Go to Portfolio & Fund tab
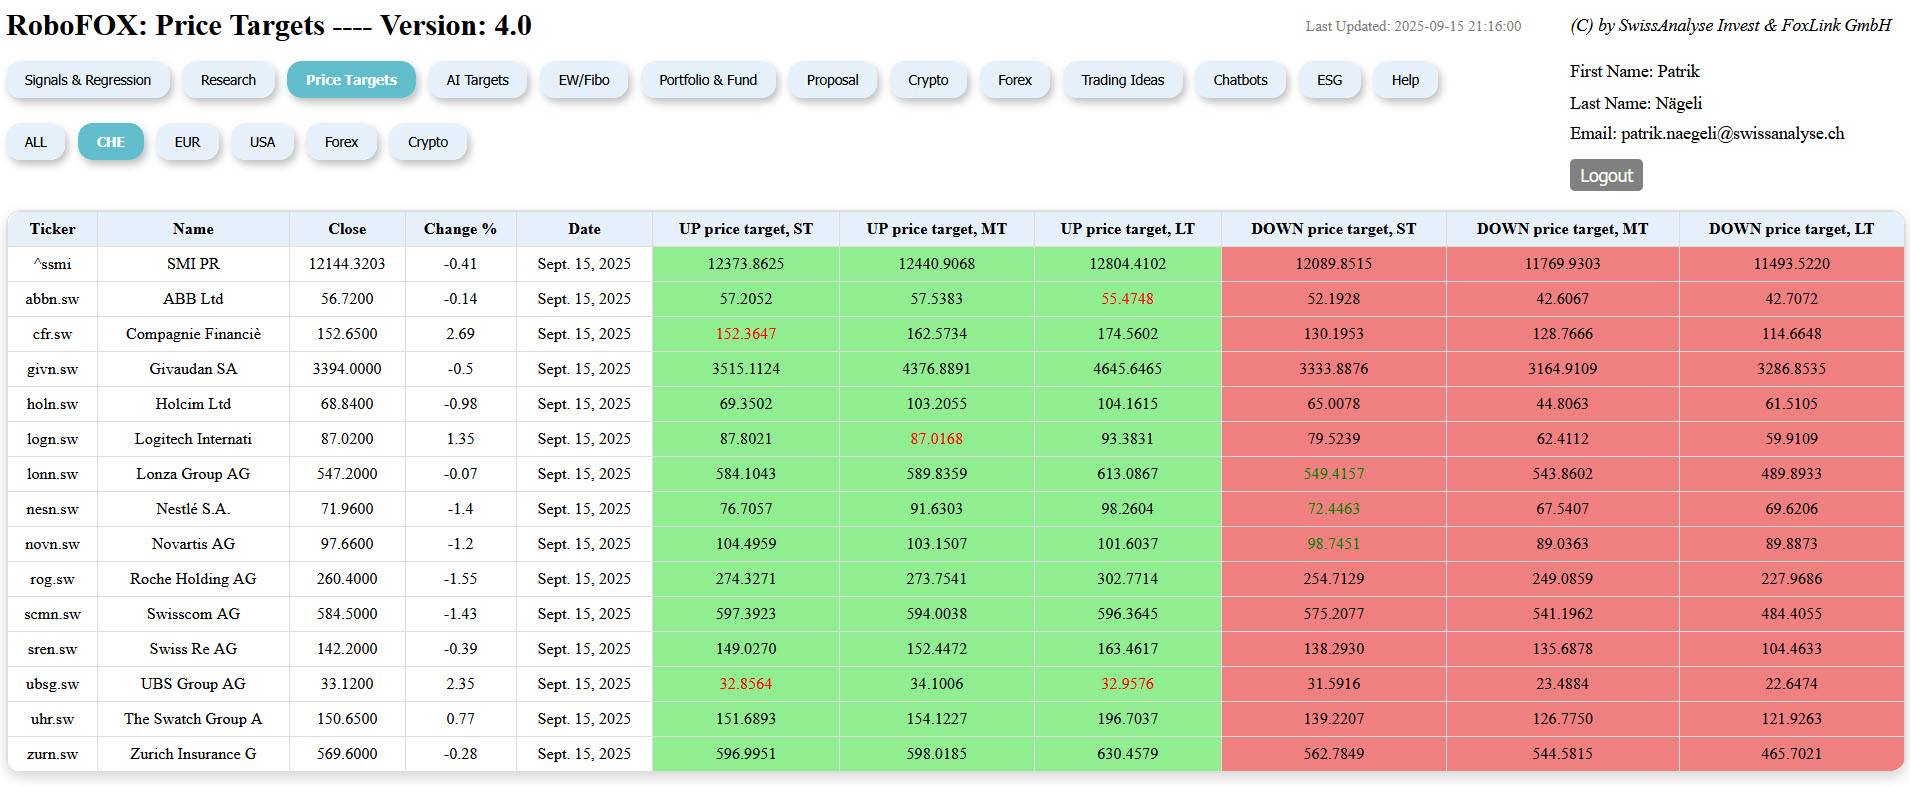The height and width of the screenshot is (786, 1910). click(x=708, y=80)
